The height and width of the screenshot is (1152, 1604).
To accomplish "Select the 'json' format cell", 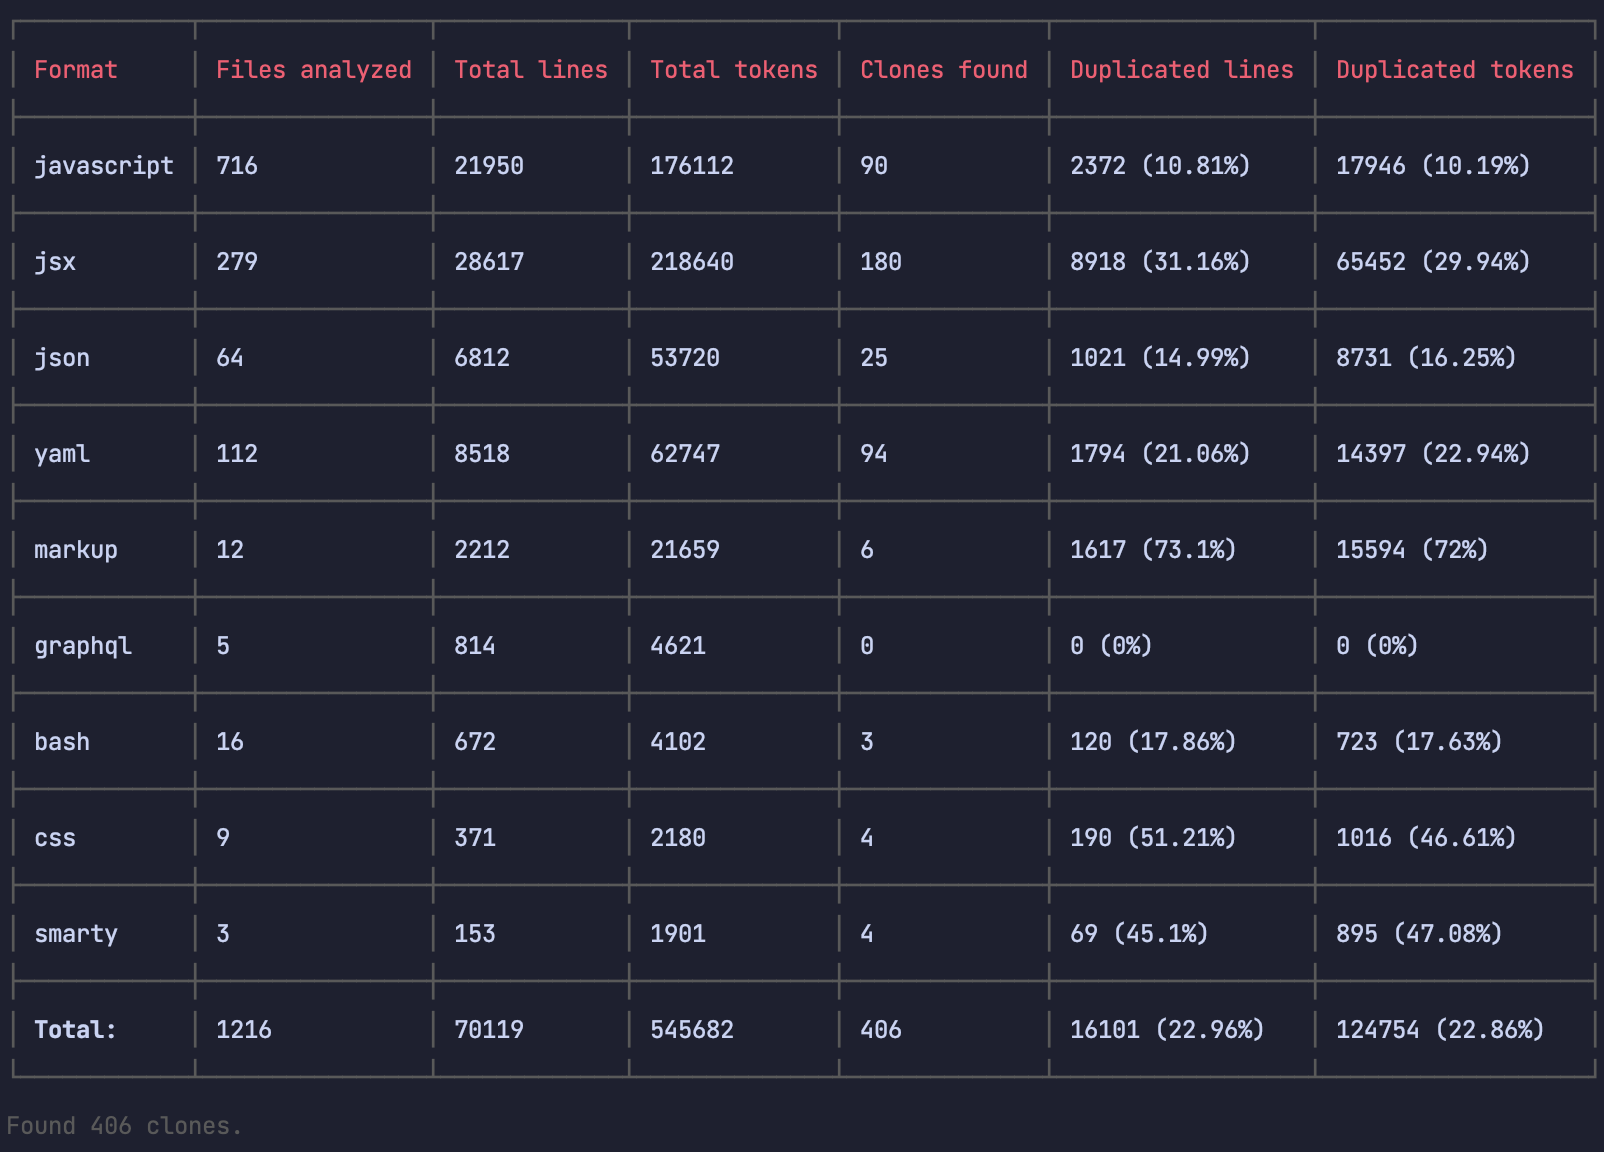I will click(62, 358).
